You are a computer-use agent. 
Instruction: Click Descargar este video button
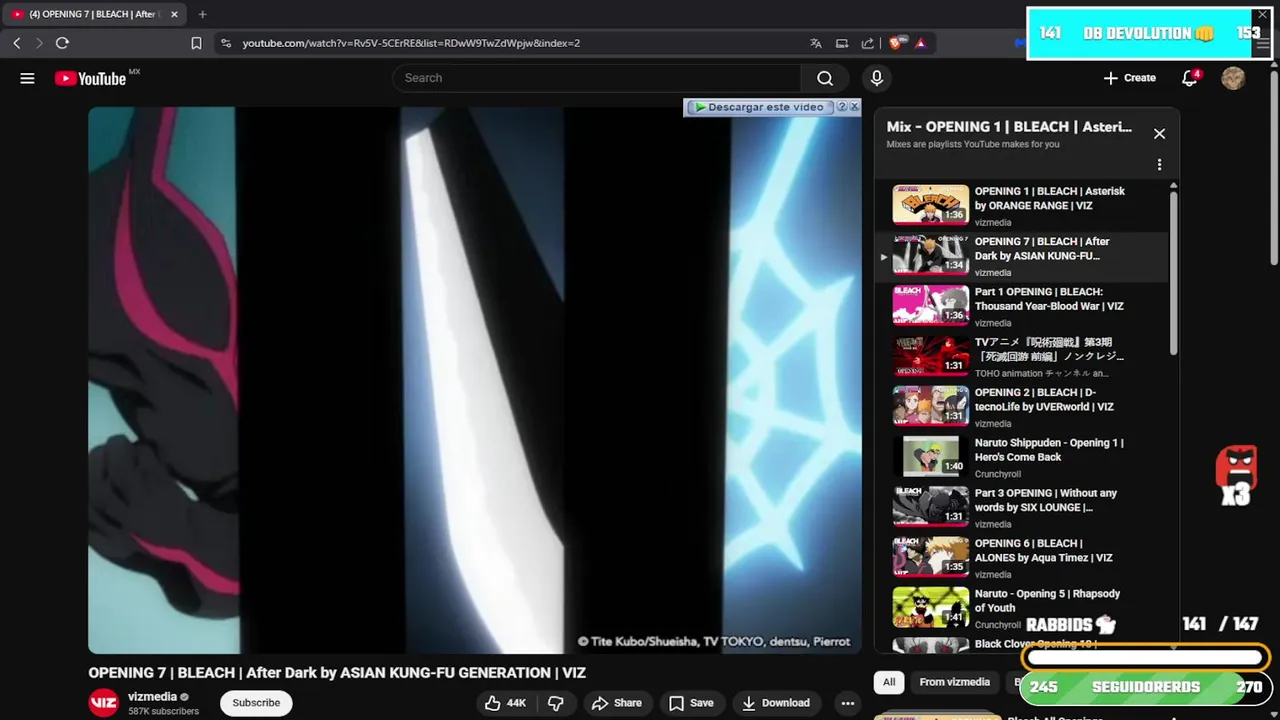pos(760,107)
